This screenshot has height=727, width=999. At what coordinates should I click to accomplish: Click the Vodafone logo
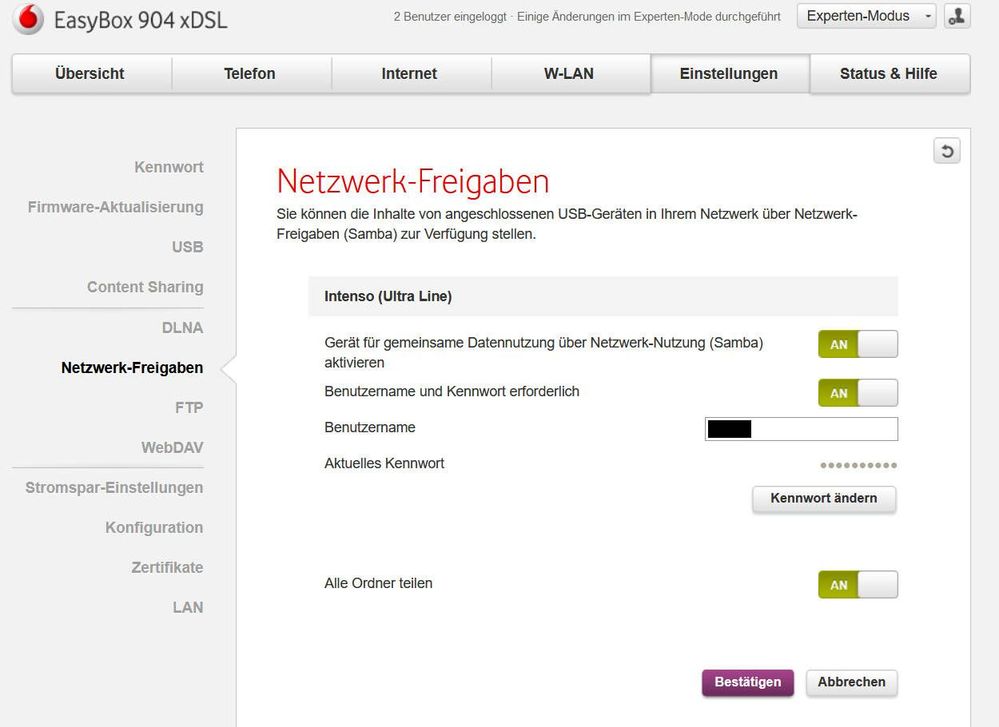[27, 20]
